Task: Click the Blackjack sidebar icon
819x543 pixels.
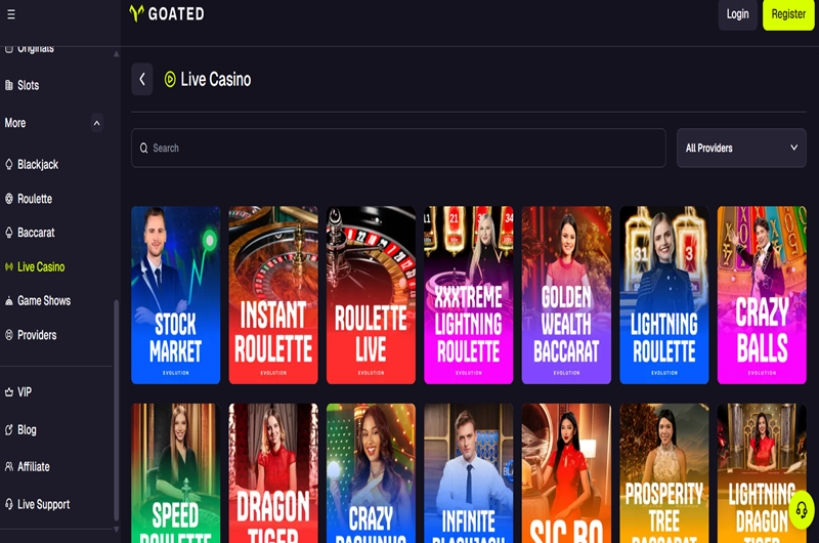Action: (9, 164)
